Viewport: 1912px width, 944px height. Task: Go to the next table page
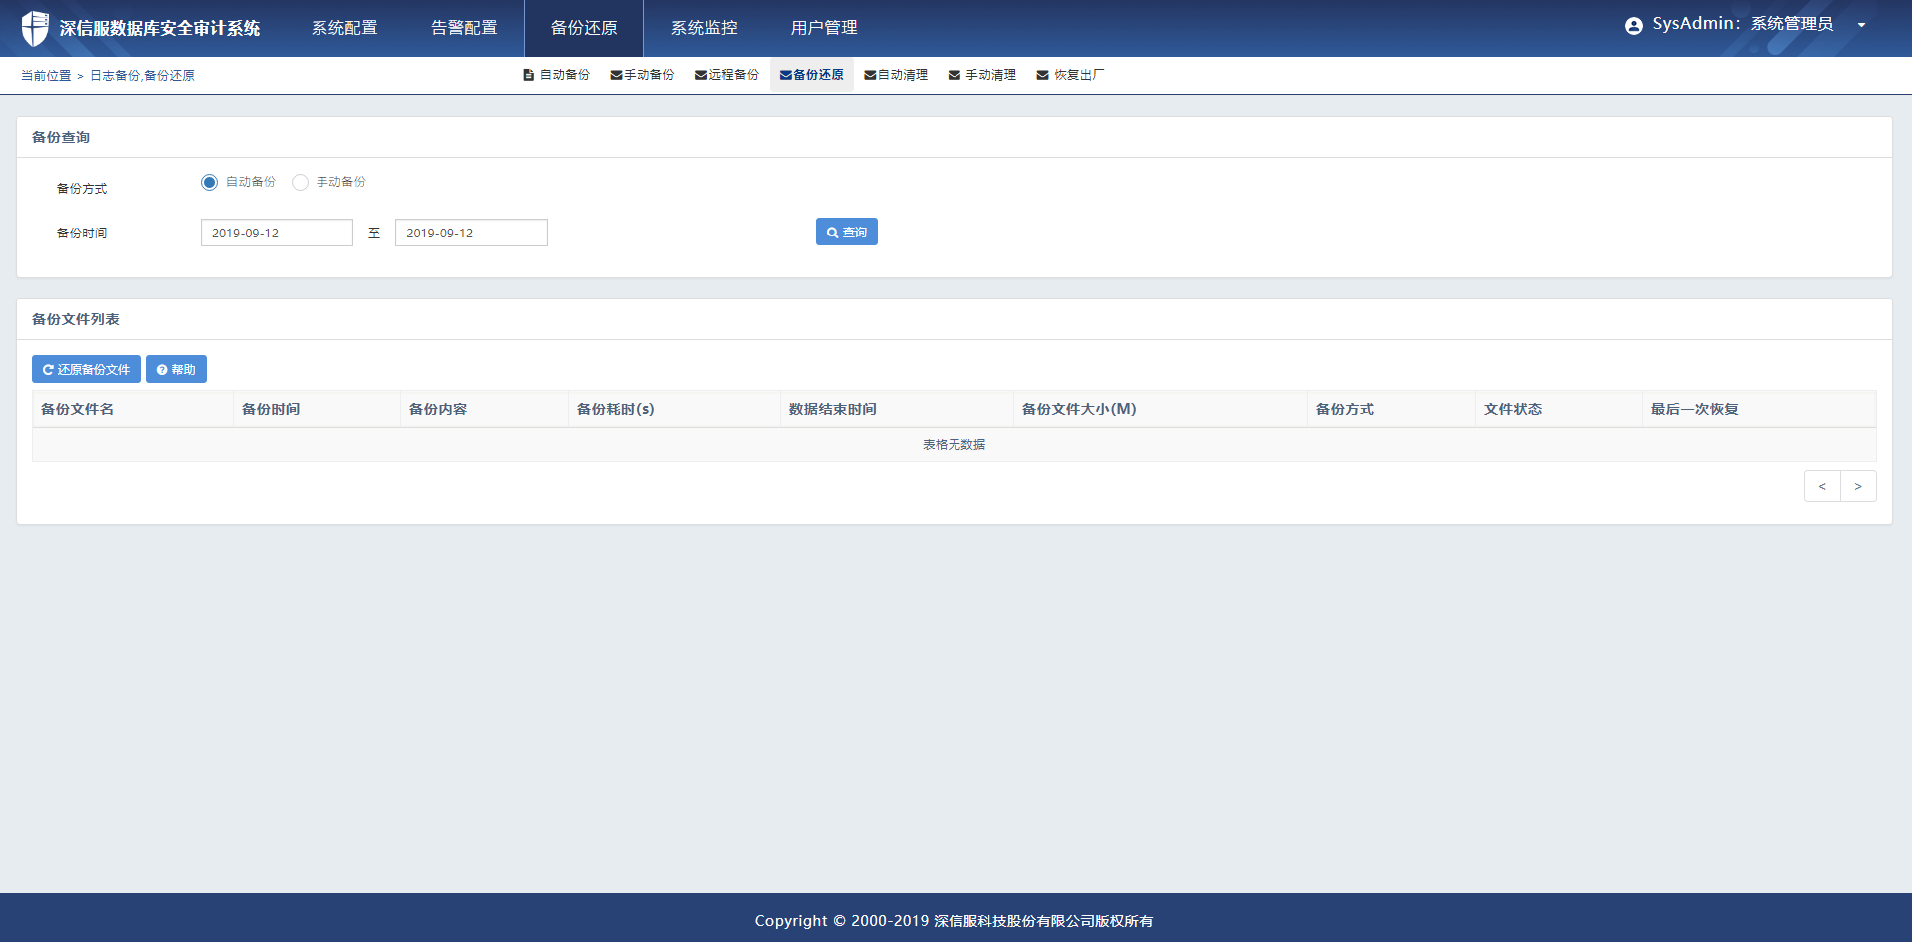(x=1858, y=486)
